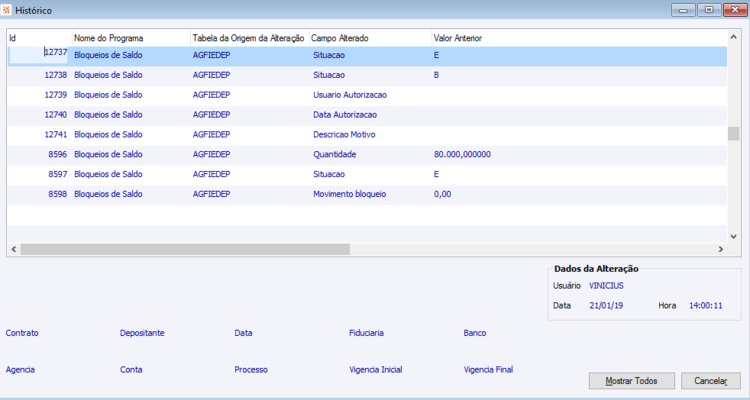Click the Vigencia Inicial label

375,369
